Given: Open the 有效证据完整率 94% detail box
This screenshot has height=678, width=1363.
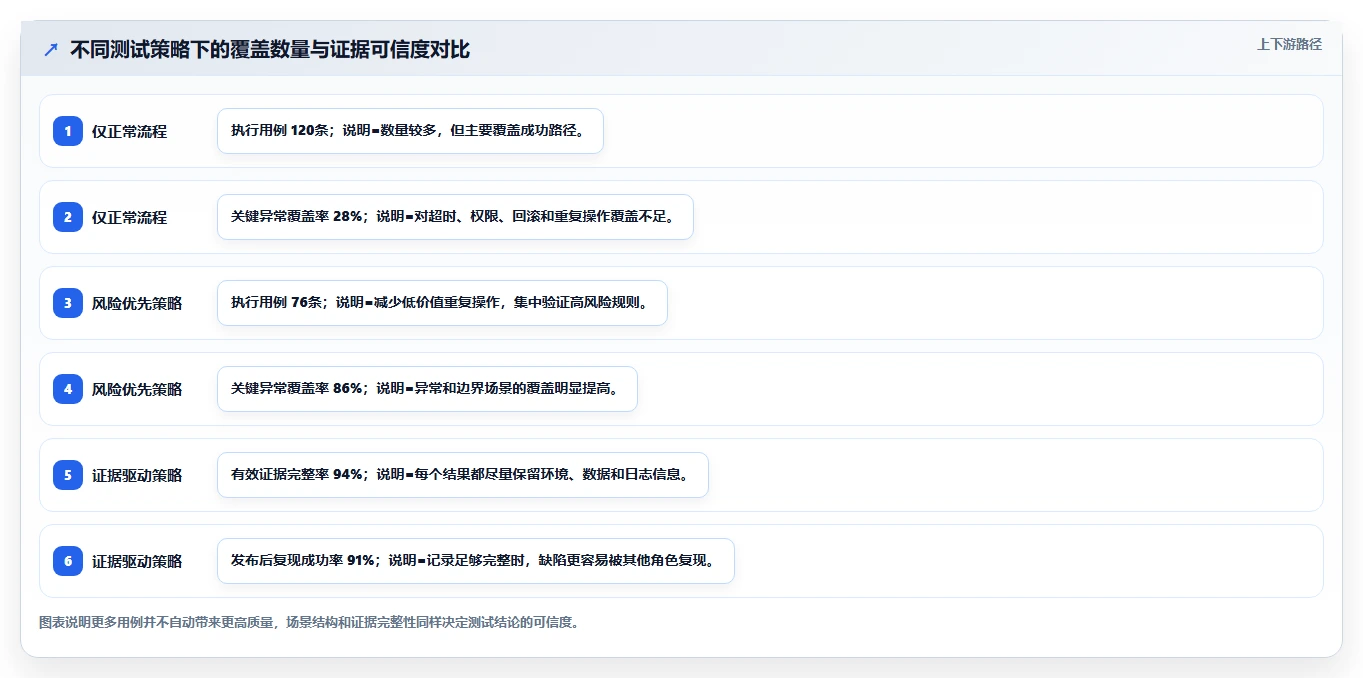Looking at the screenshot, I should tap(462, 475).
